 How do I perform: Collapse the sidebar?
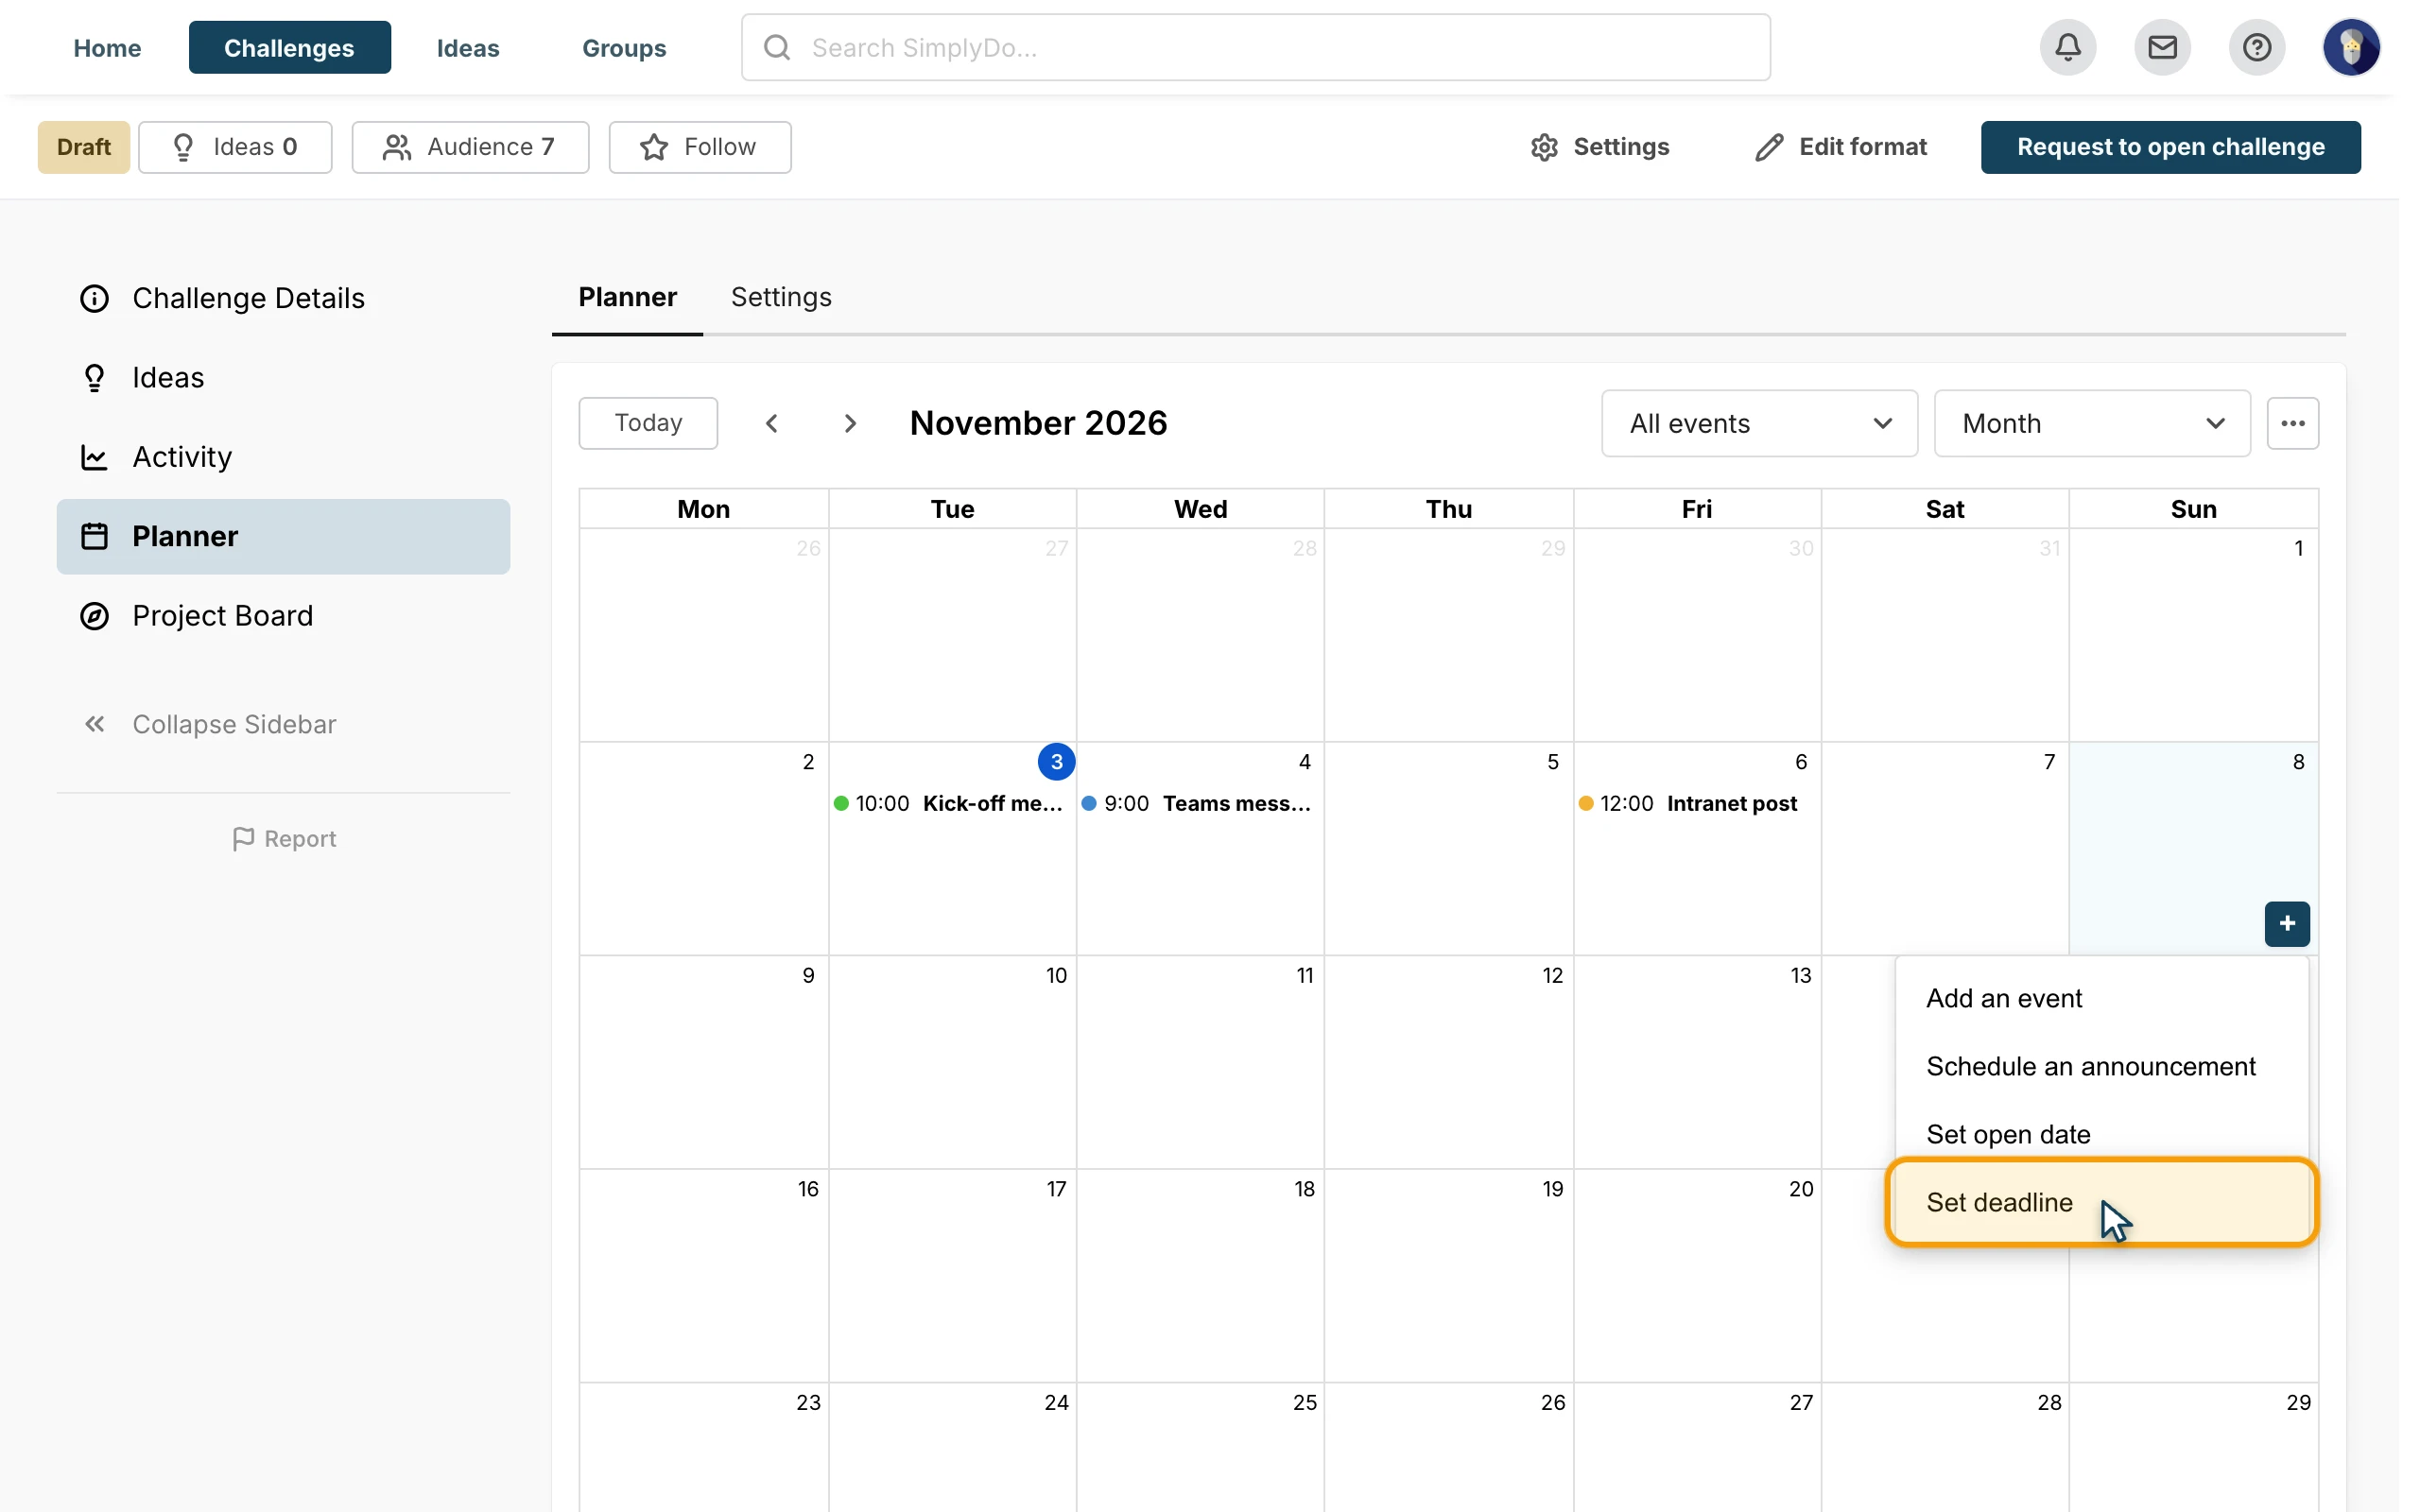(x=209, y=724)
